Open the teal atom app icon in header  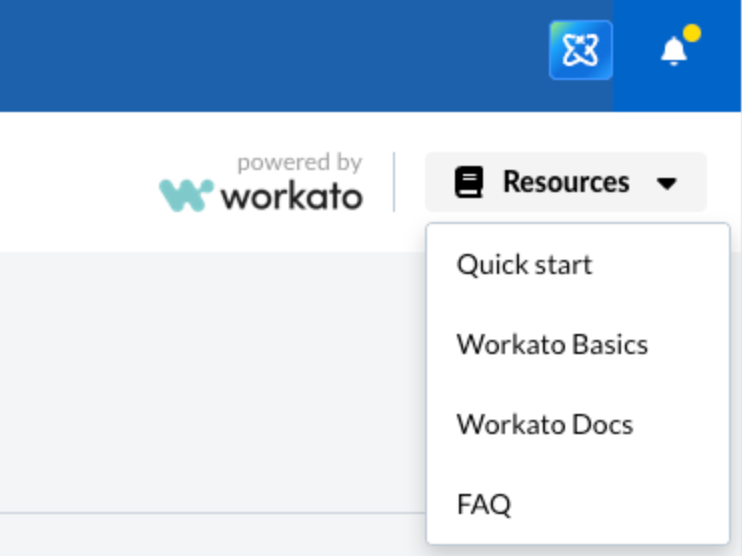pos(580,50)
